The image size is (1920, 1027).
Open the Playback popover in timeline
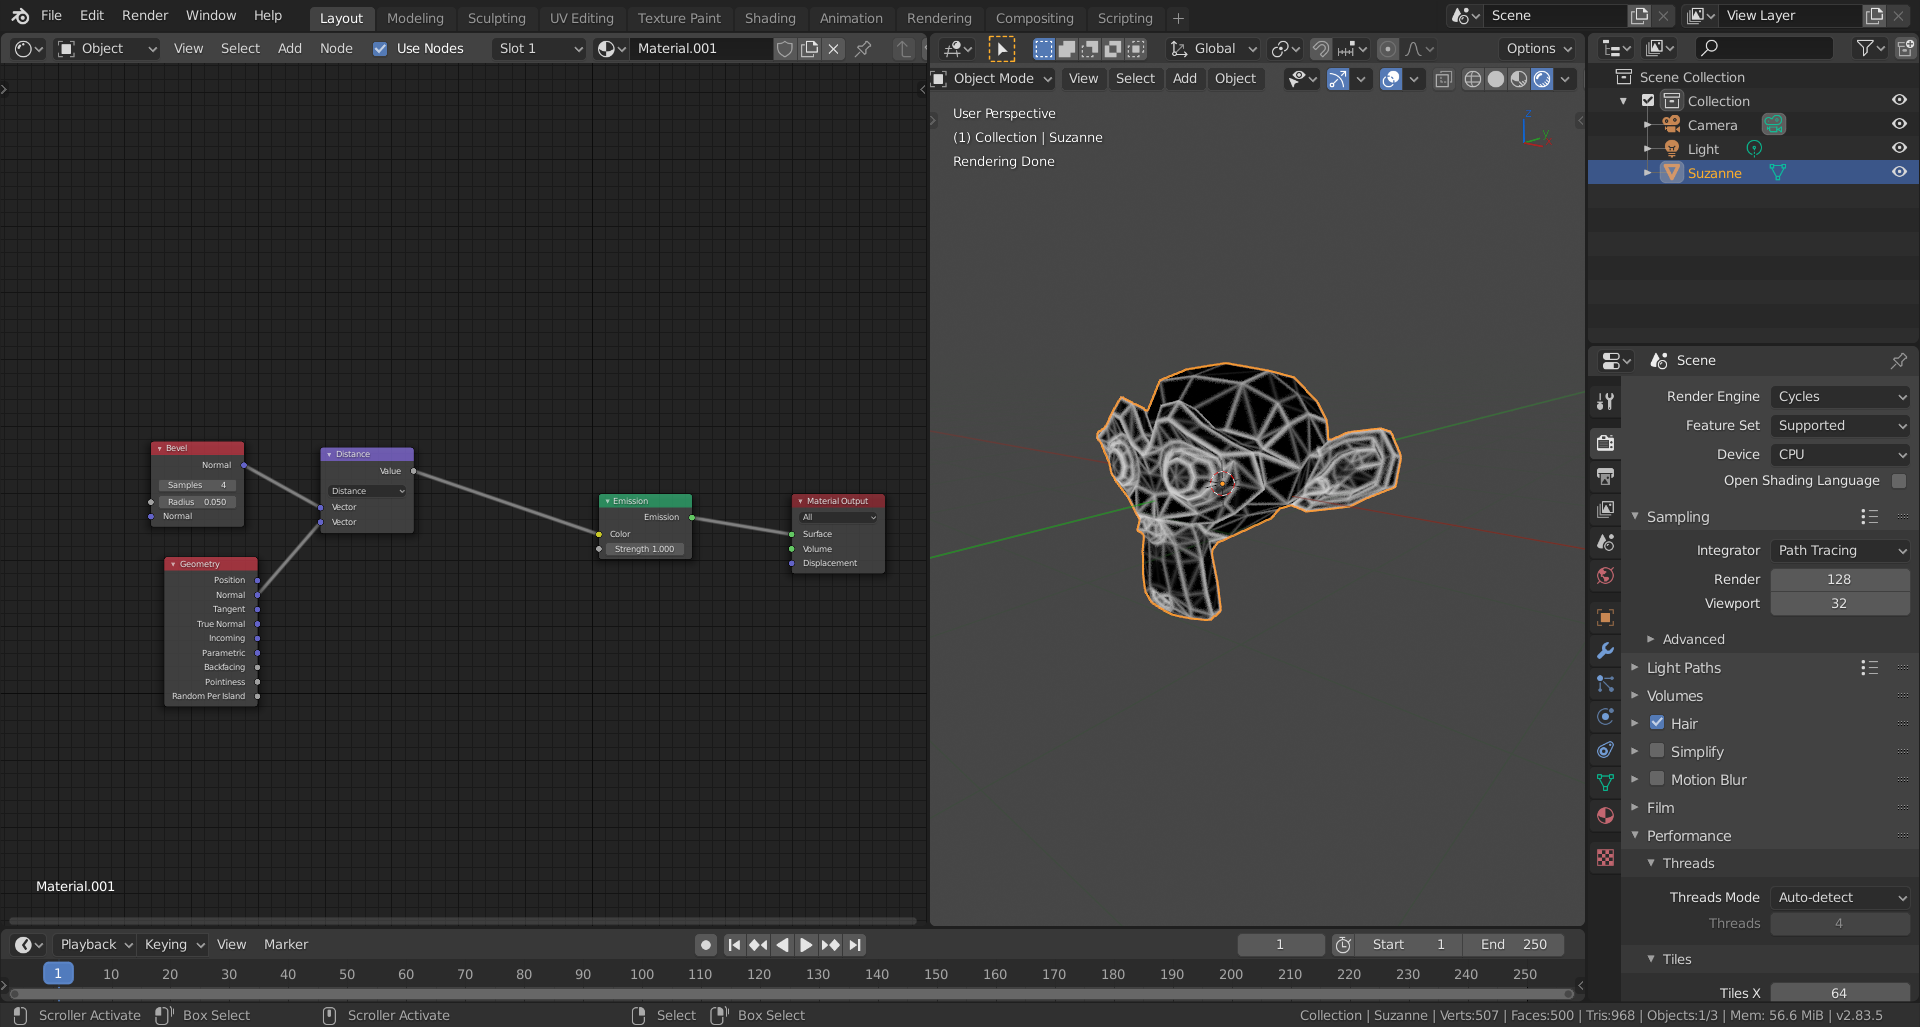(x=95, y=945)
